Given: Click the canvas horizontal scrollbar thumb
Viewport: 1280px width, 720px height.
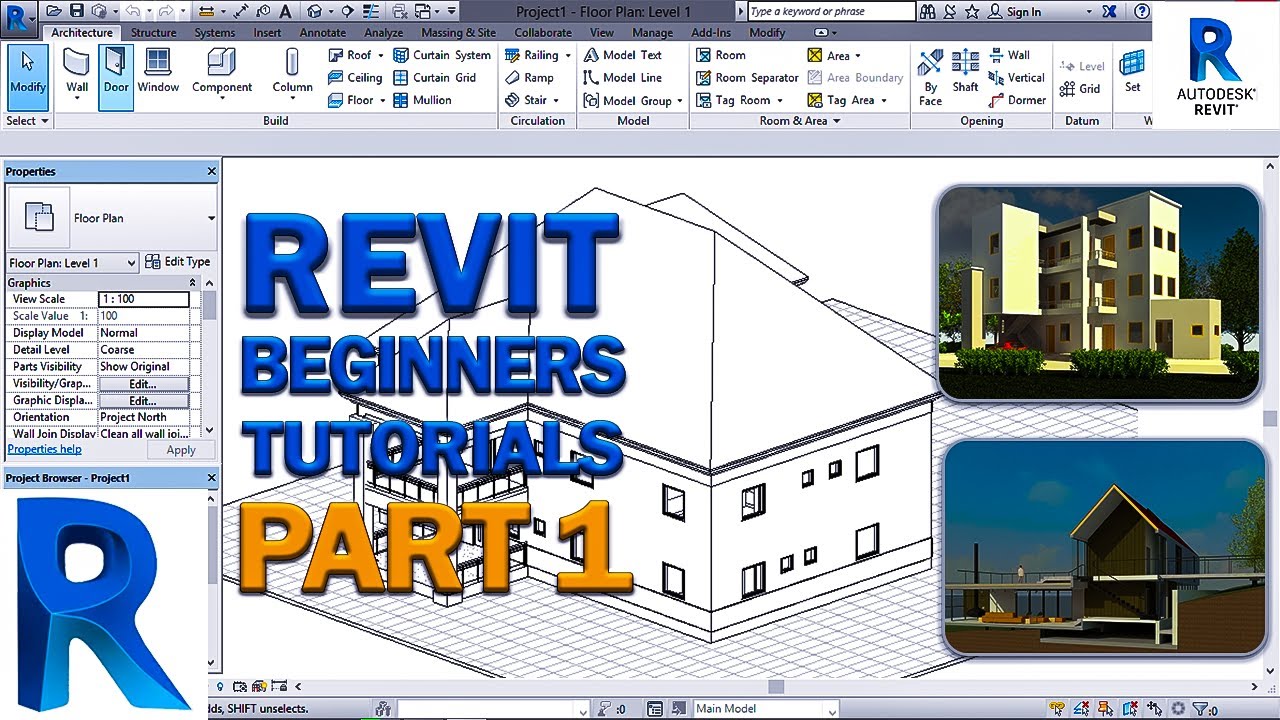Looking at the screenshot, I should (x=776, y=687).
